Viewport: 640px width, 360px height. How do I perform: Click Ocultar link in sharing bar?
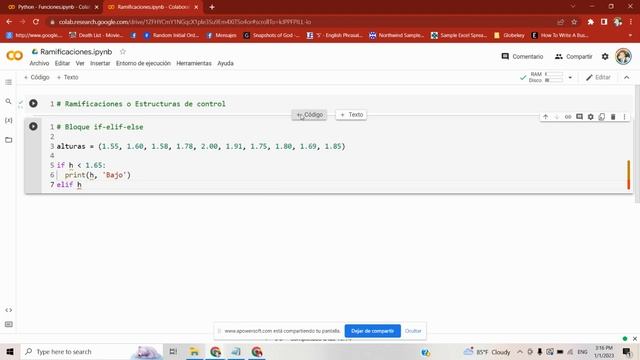click(413, 331)
